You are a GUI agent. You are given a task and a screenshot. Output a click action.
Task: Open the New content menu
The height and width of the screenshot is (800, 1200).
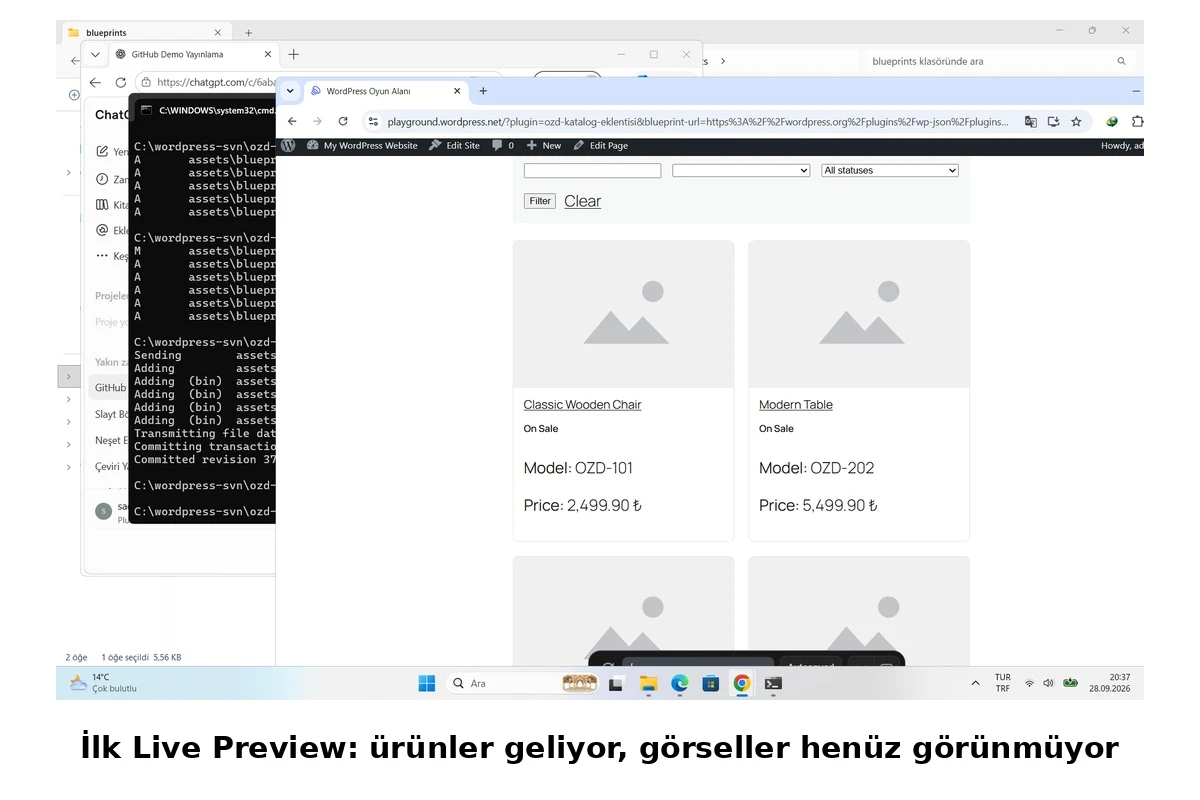[544, 145]
